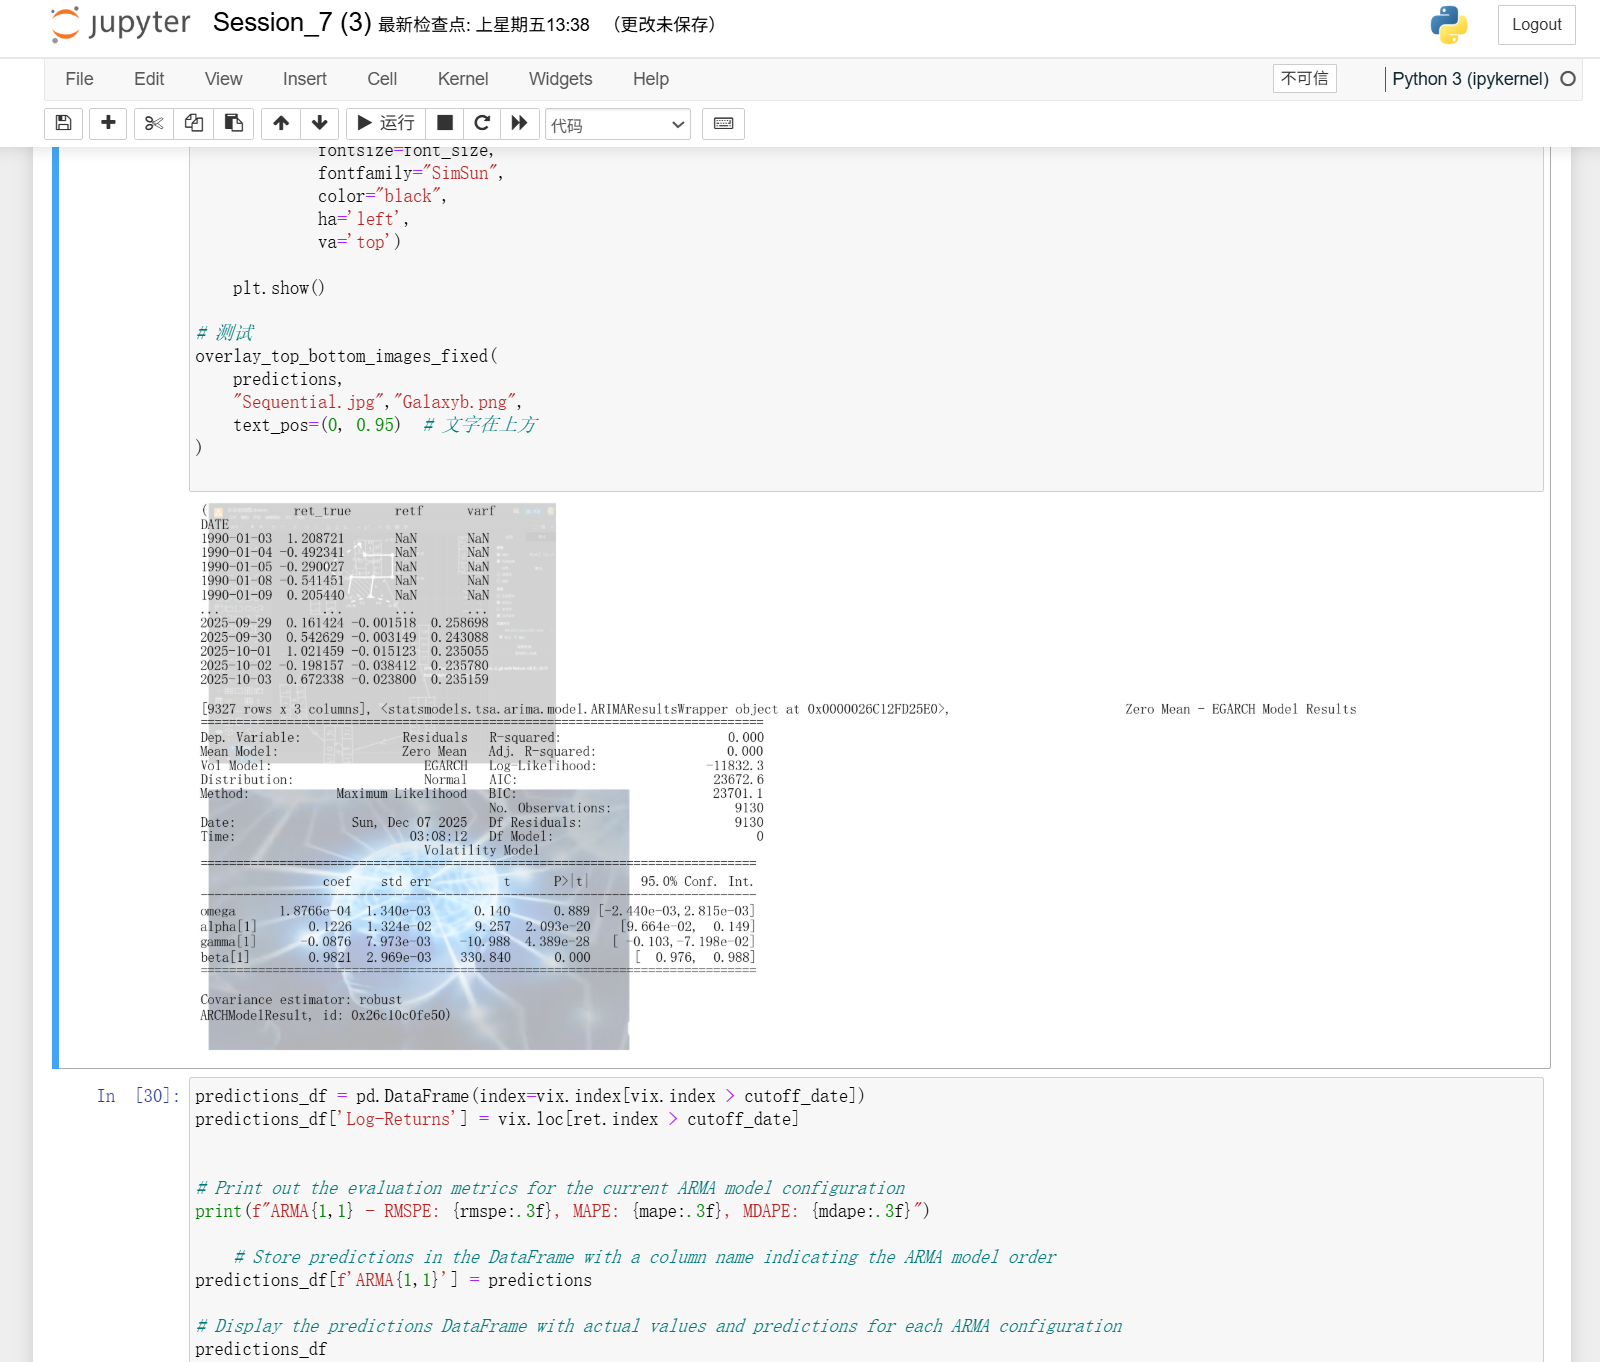Click the Jupyter logo to go home
This screenshot has width=1600, height=1362.
tap(120, 24)
